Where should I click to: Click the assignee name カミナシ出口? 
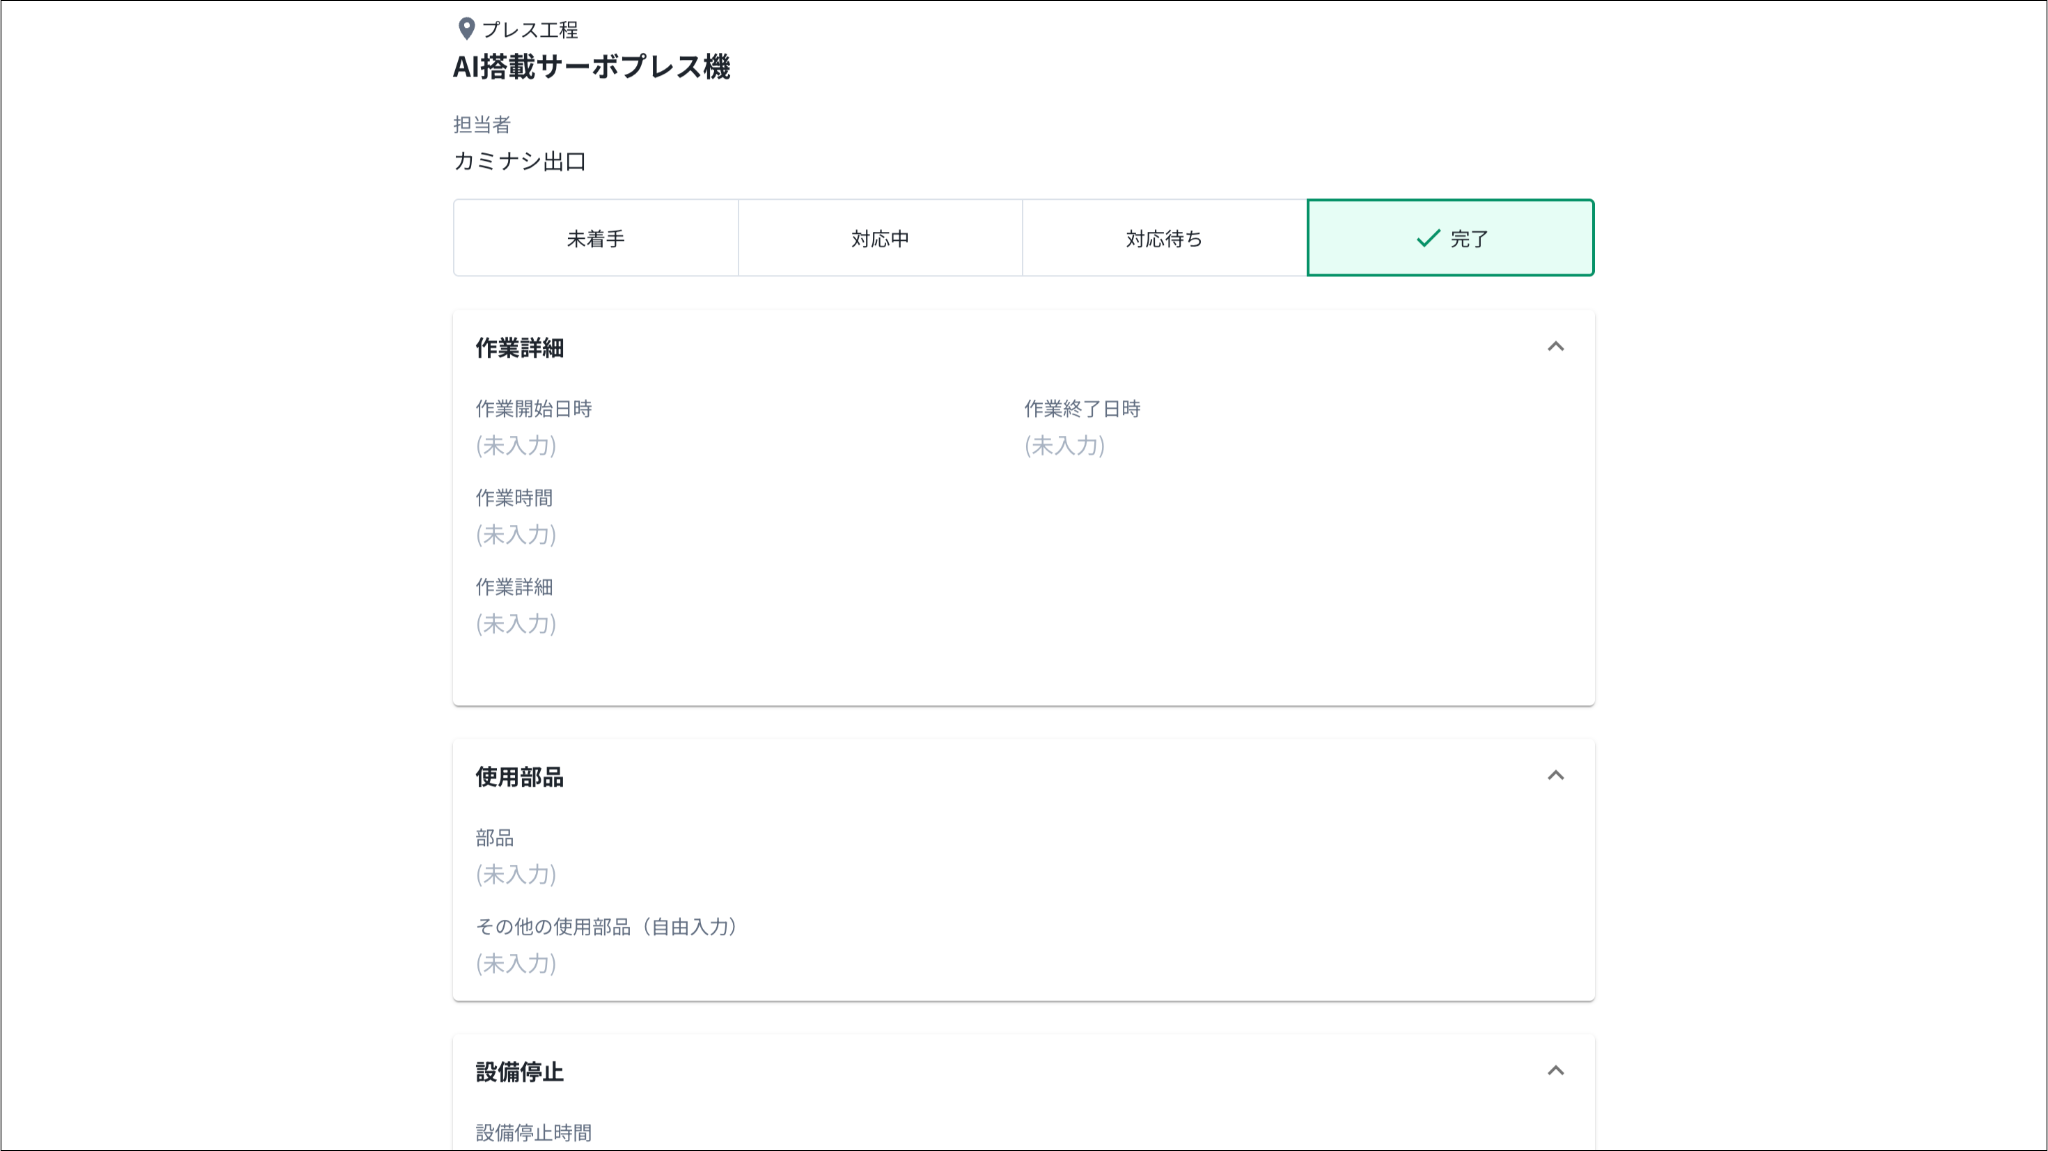(x=520, y=161)
